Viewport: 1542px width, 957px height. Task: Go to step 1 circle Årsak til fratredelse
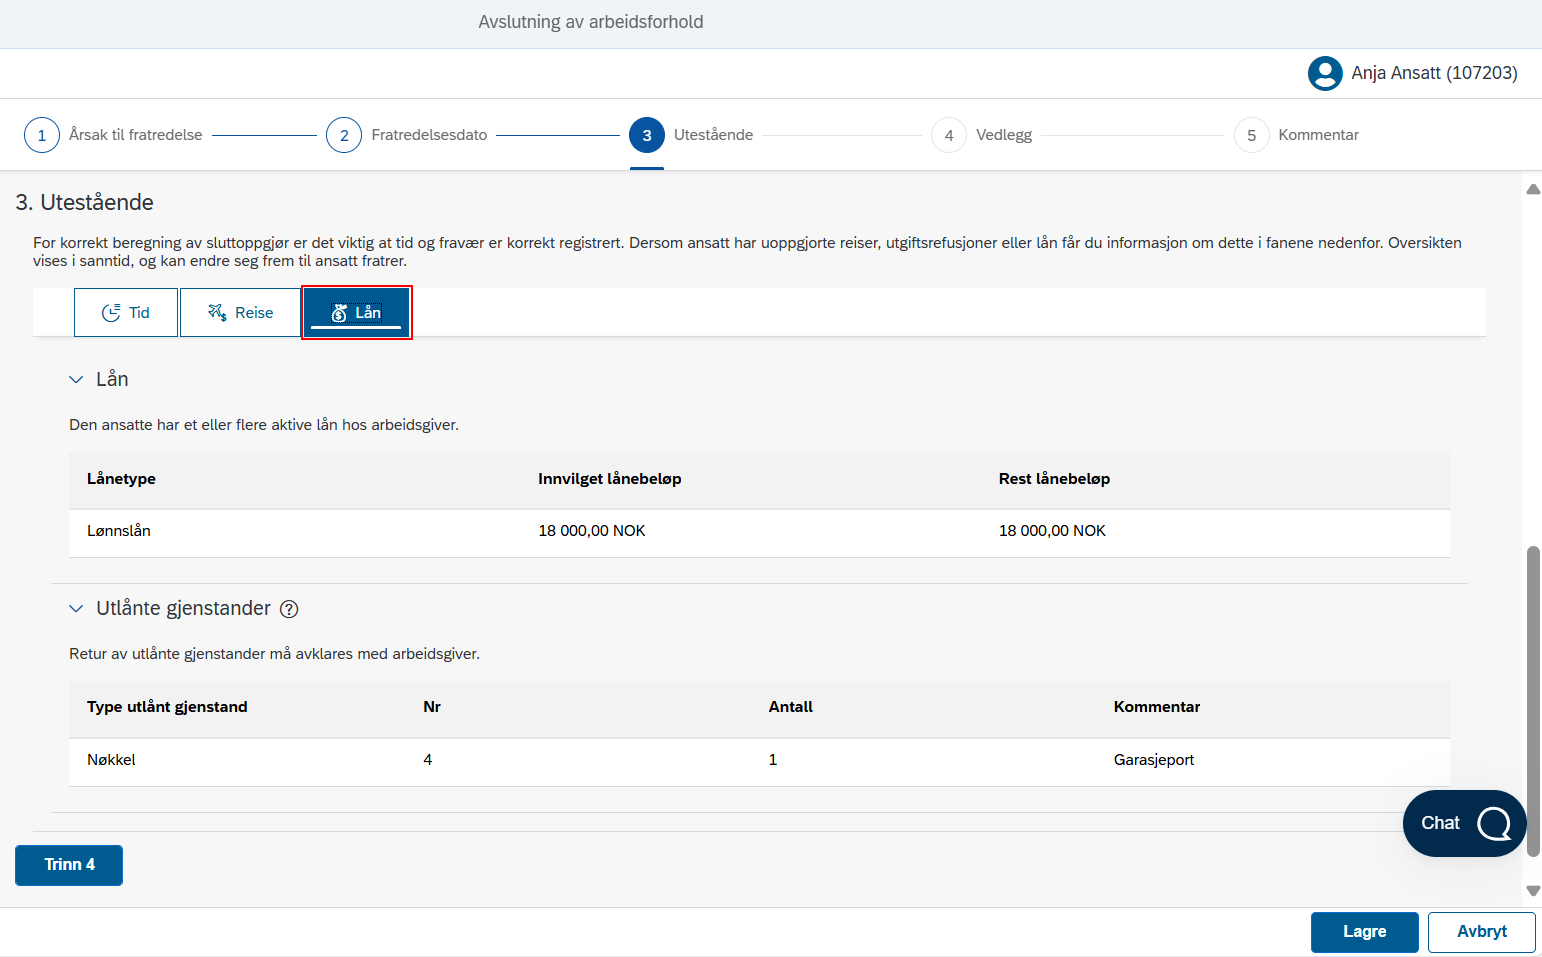(42, 135)
